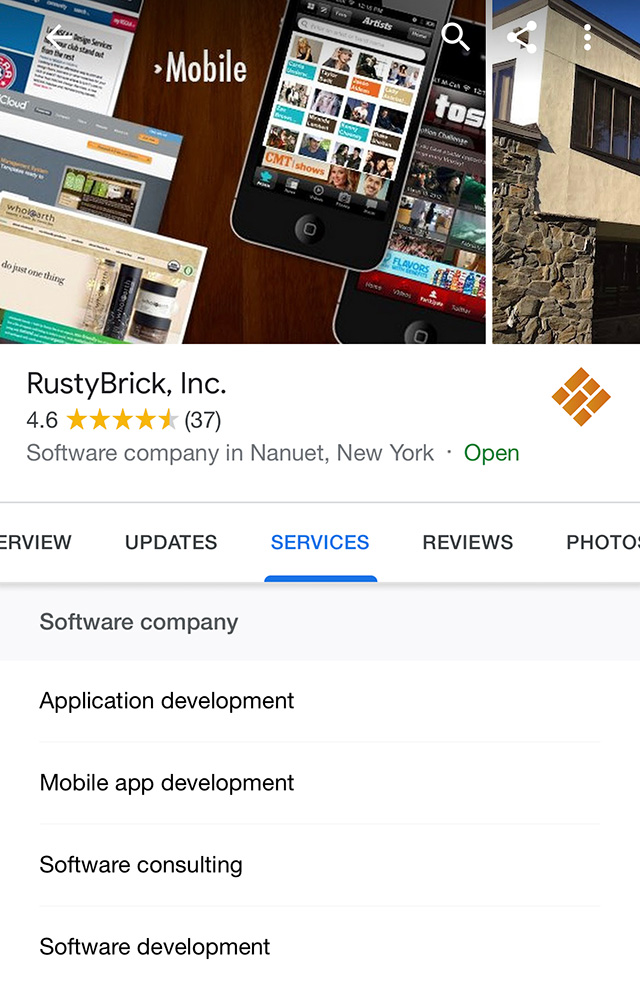The width and height of the screenshot is (640, 990).
Task: Open the stone building photo
Action: click(566, 172)
